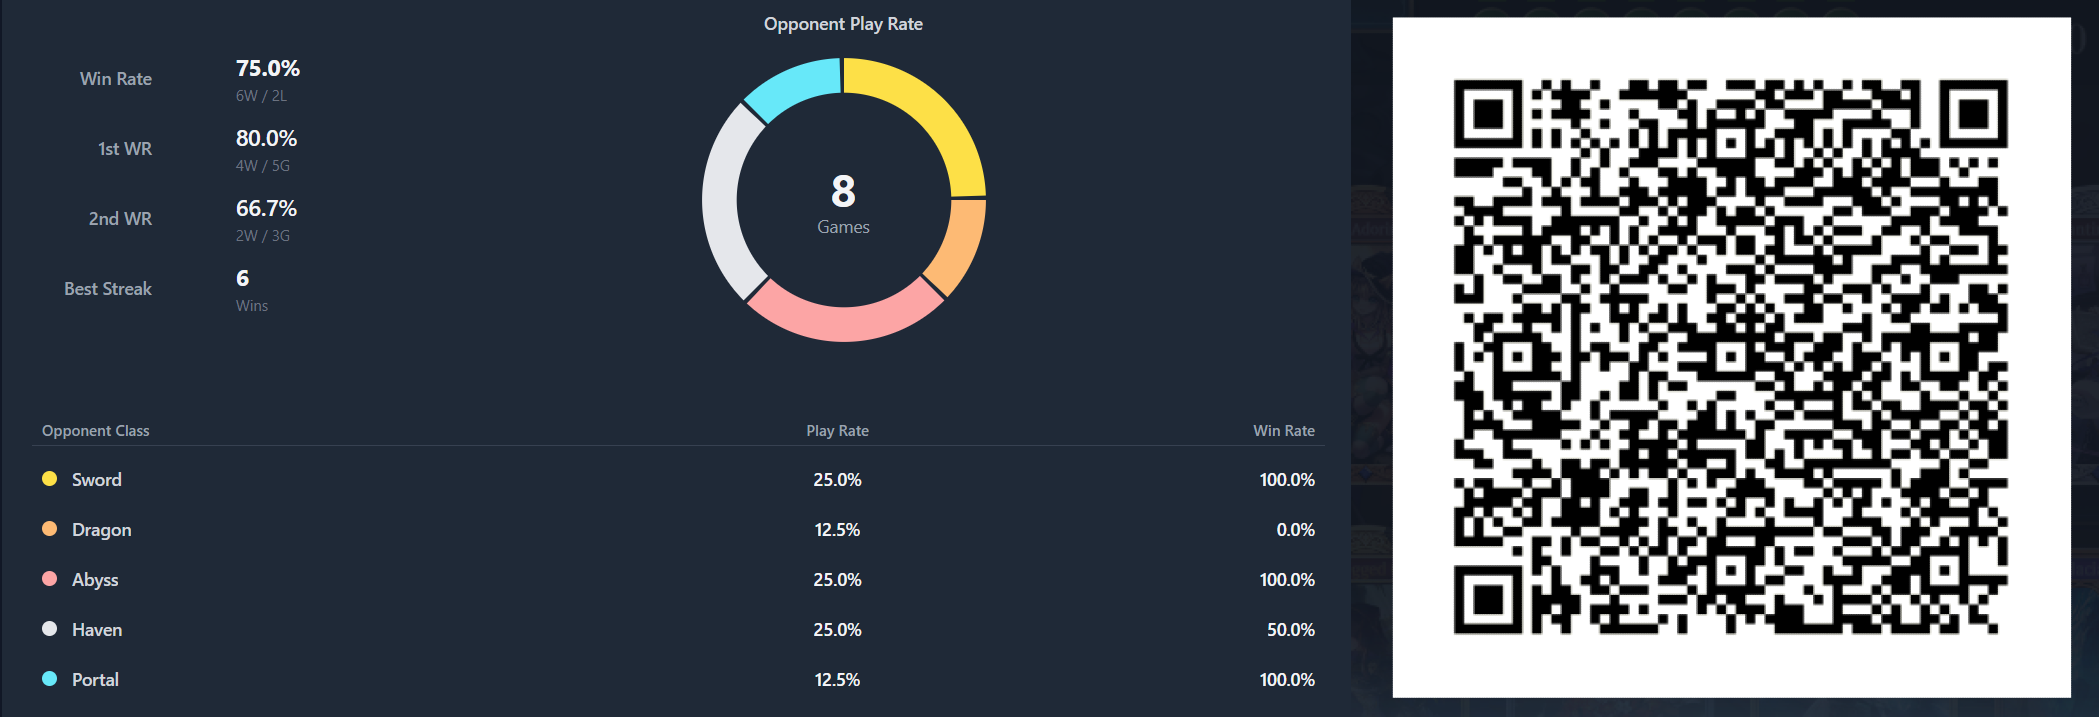Click the pink Abyss color dot

[x=49, y=579]
